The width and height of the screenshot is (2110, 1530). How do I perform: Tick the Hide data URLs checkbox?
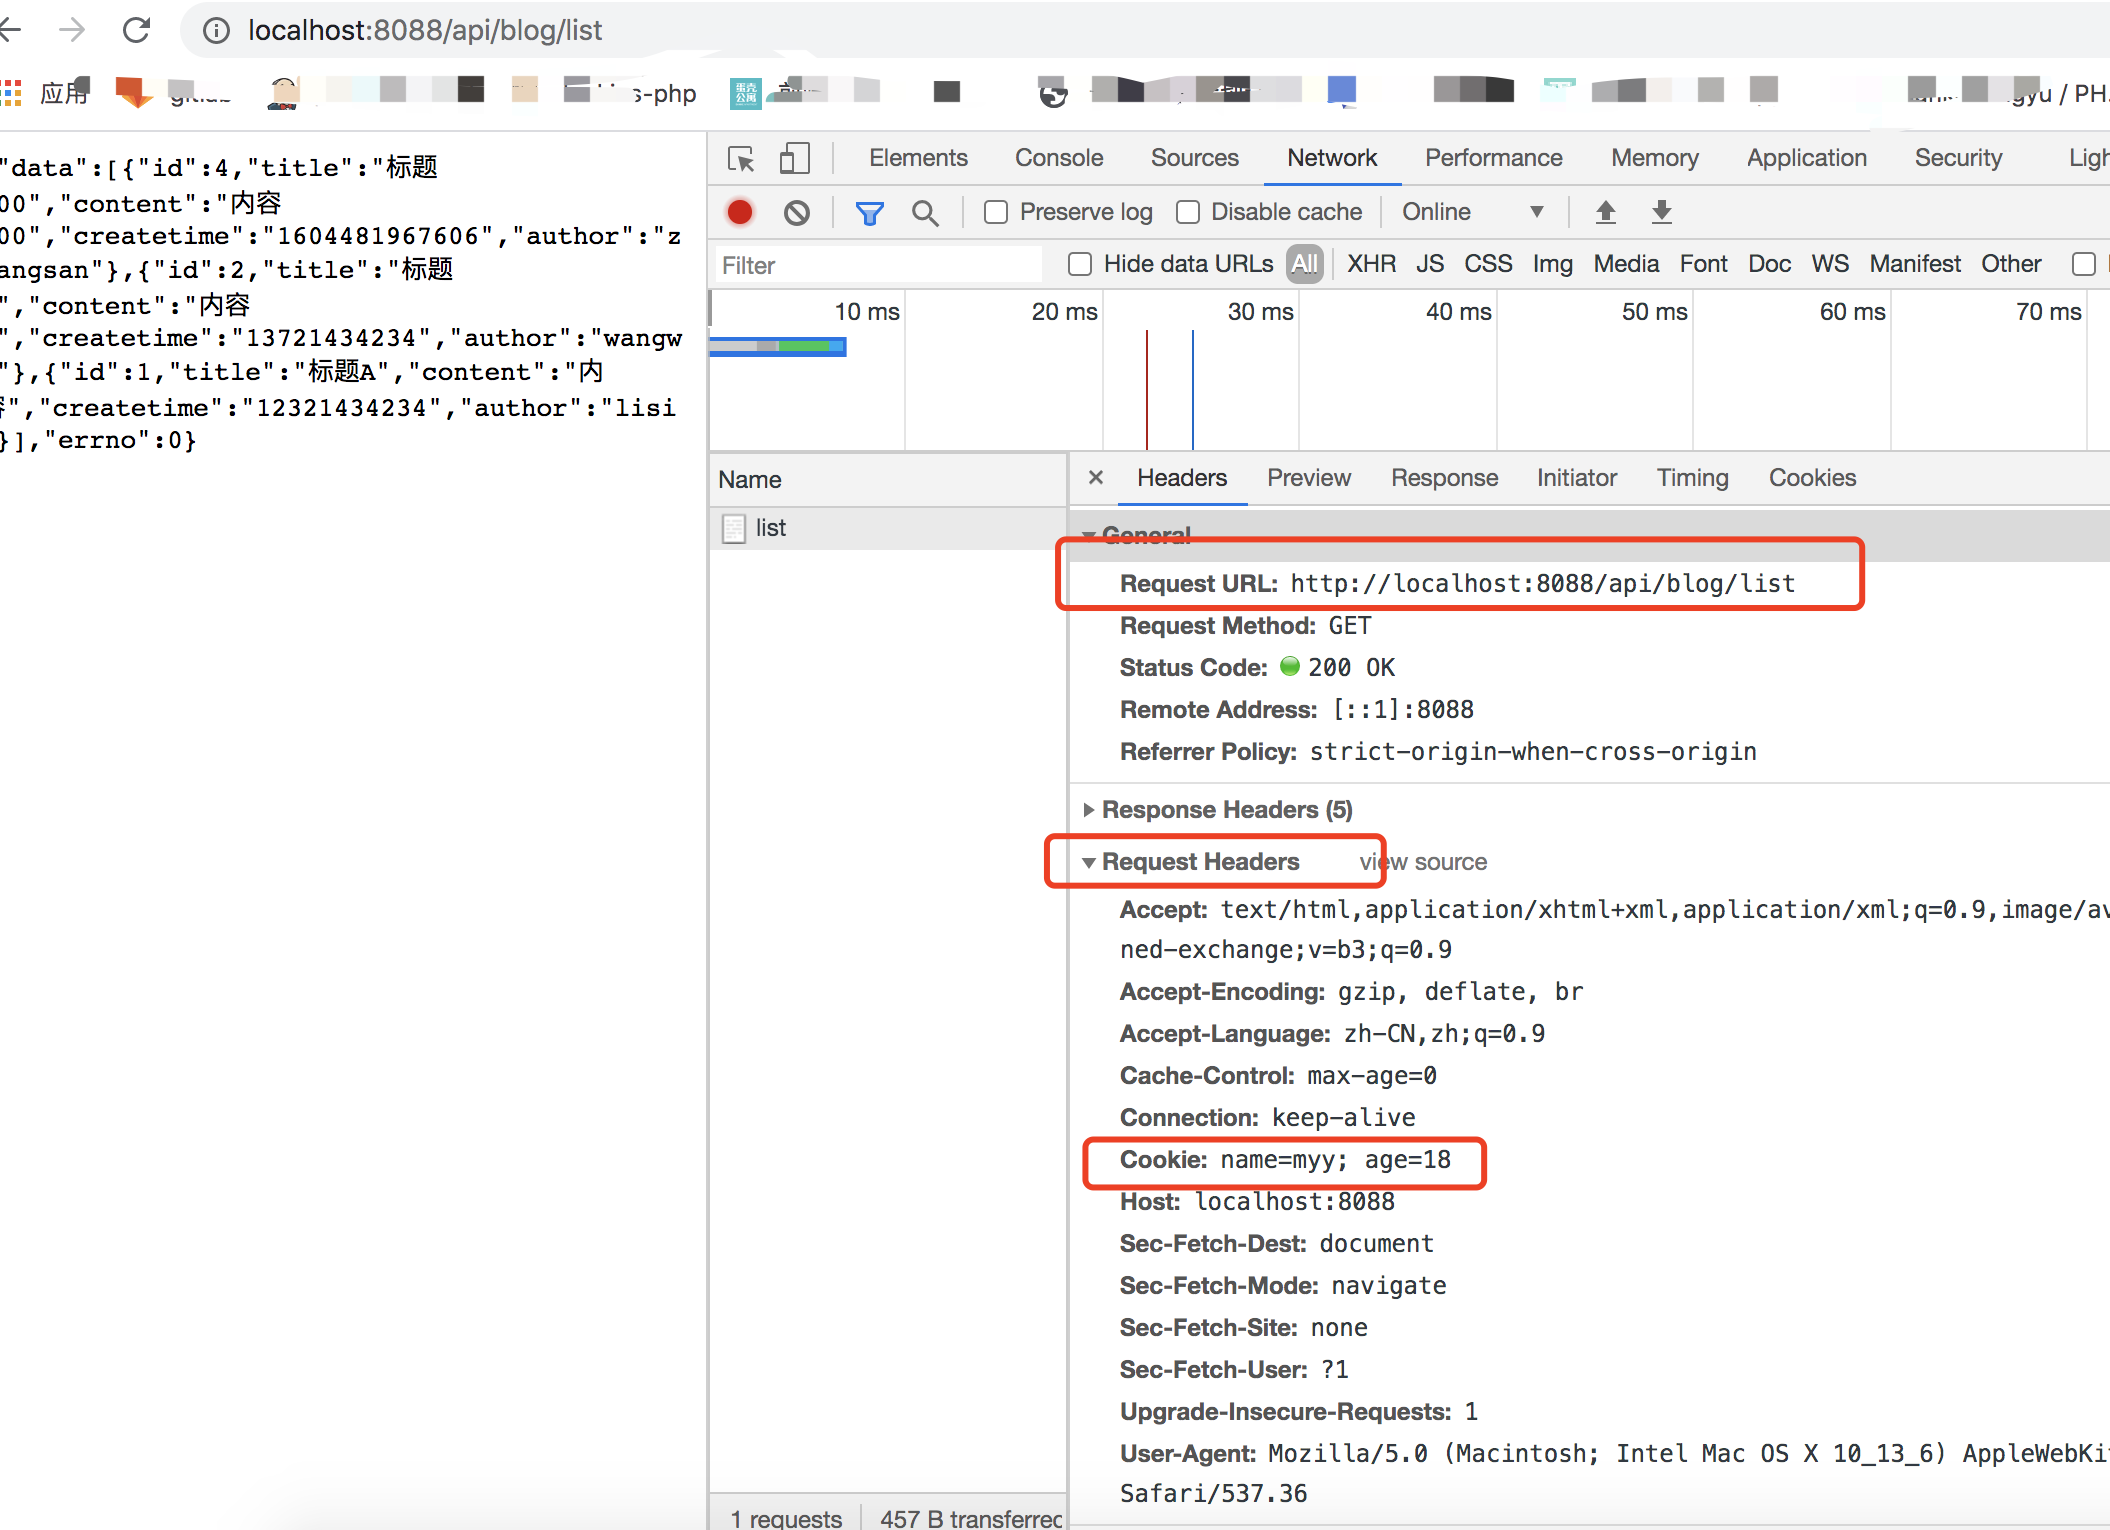pos(1080,264)
